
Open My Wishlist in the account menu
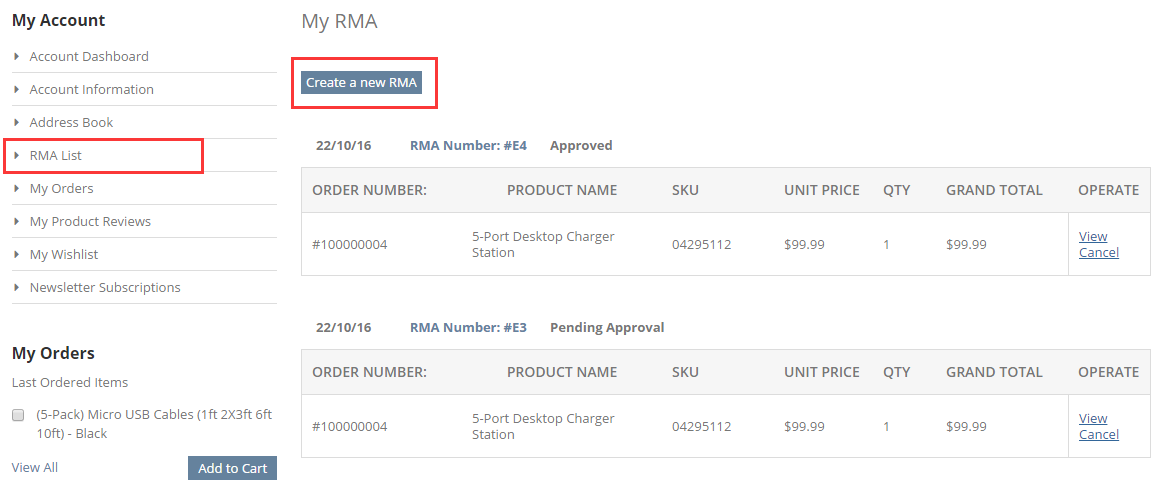[x=63, y=254]
